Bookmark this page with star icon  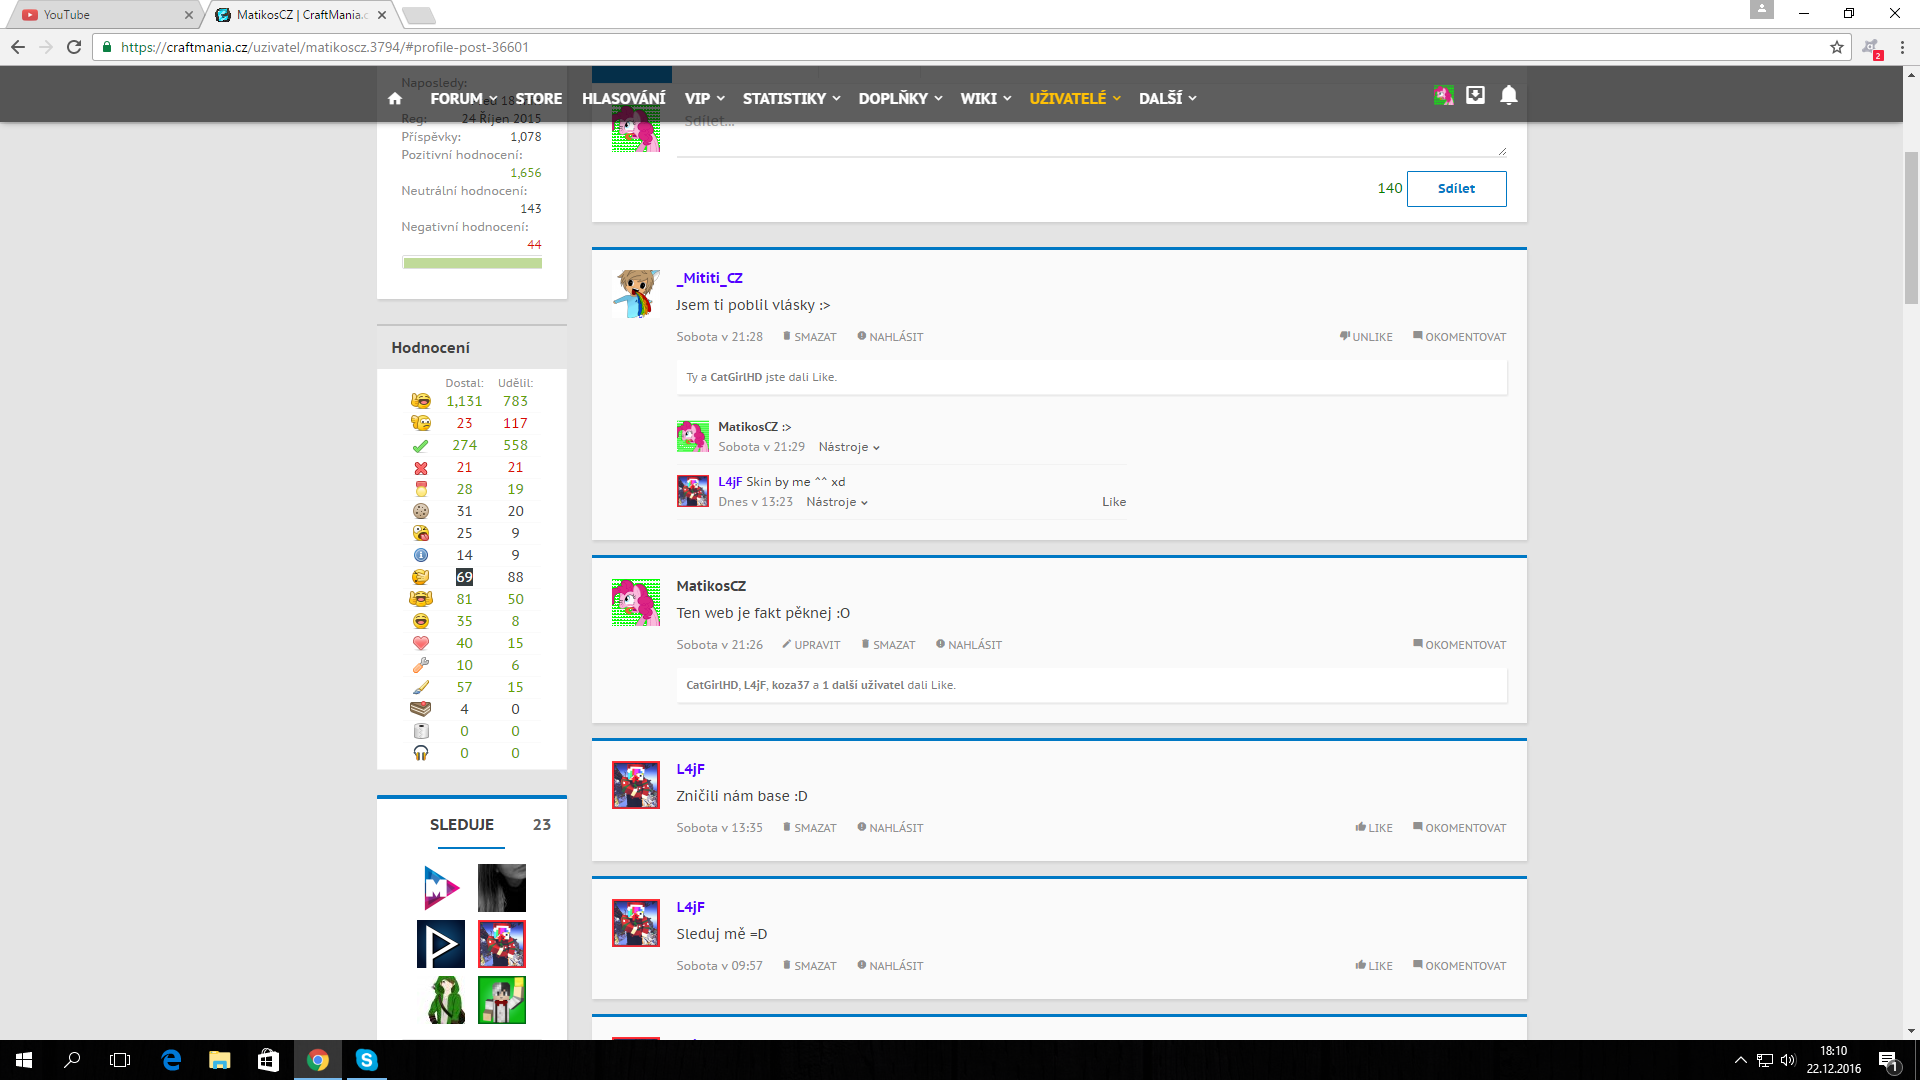pos(1837,47)
